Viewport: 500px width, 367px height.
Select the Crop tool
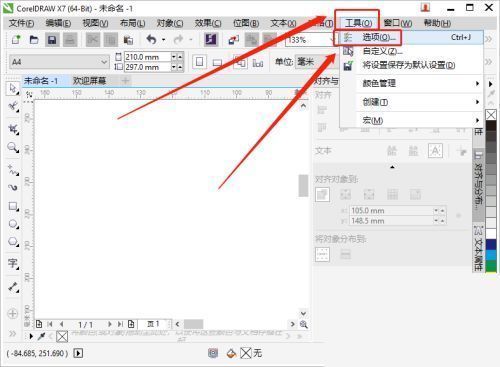pyautogui.click(x=13, y=129)
